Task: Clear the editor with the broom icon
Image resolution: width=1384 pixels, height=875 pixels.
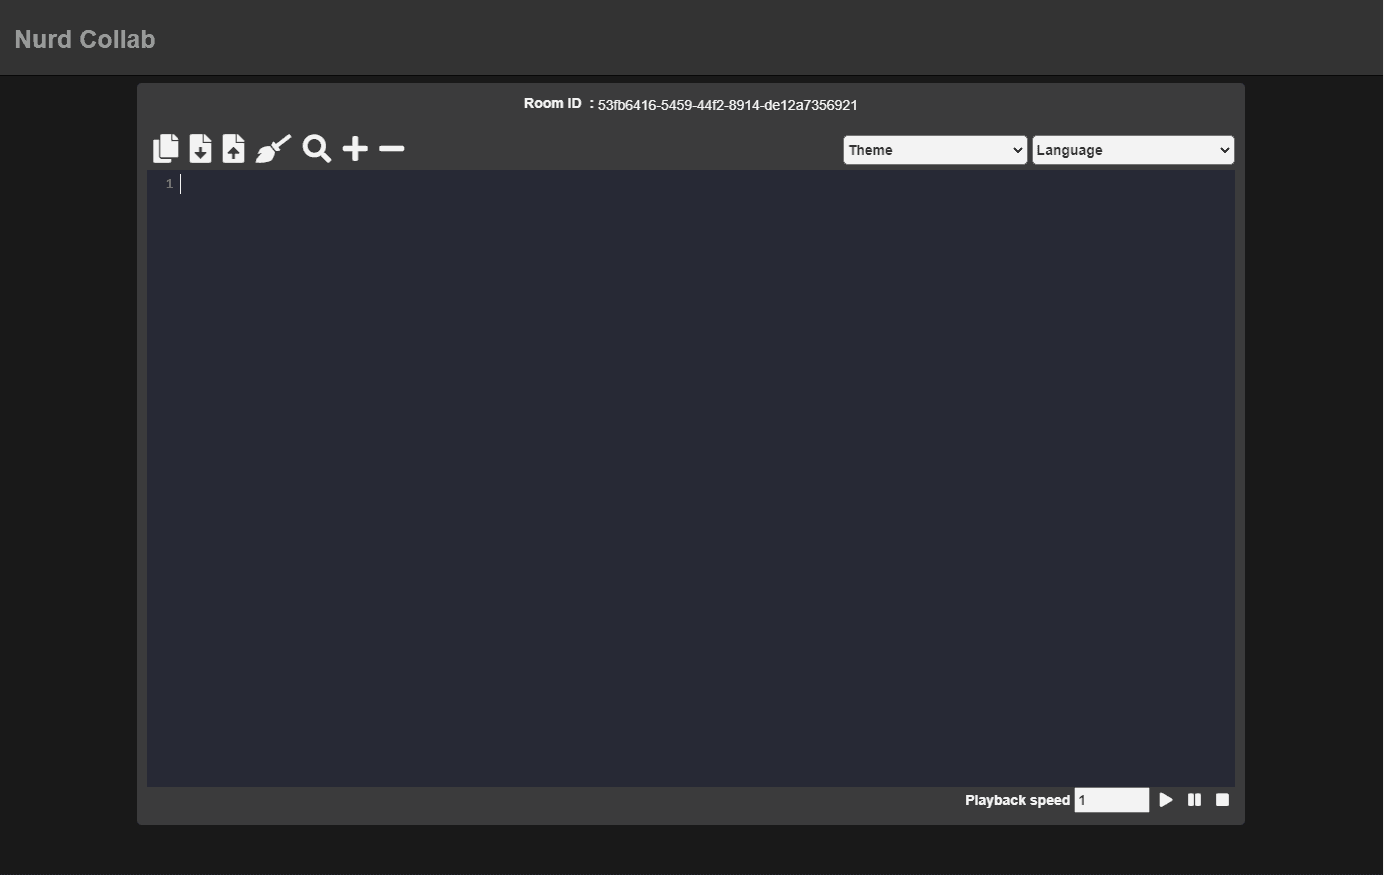Action: click(274, 148)
